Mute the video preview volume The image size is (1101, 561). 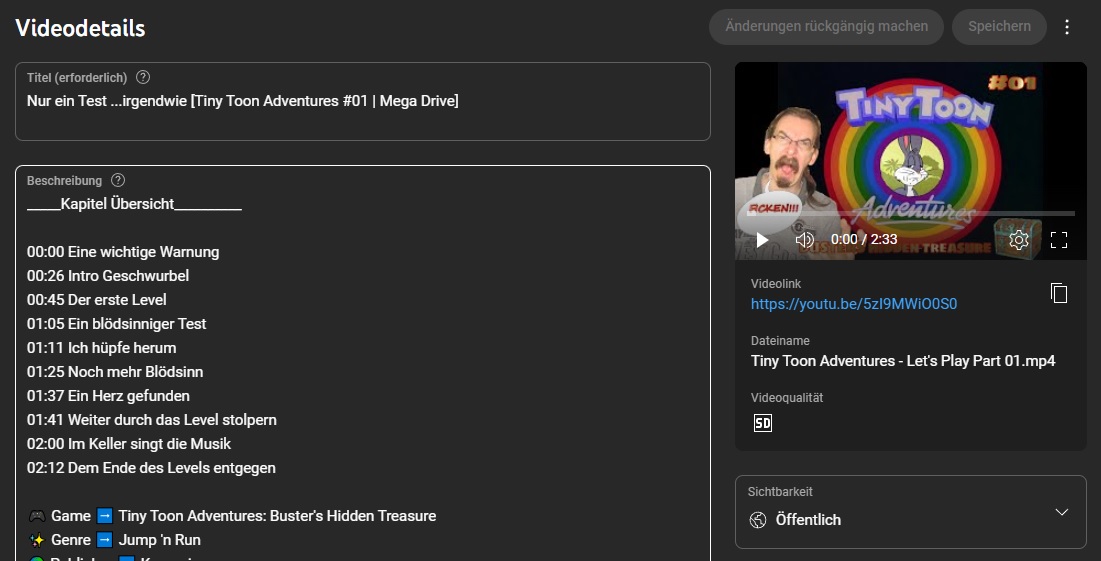coord(804,240)
